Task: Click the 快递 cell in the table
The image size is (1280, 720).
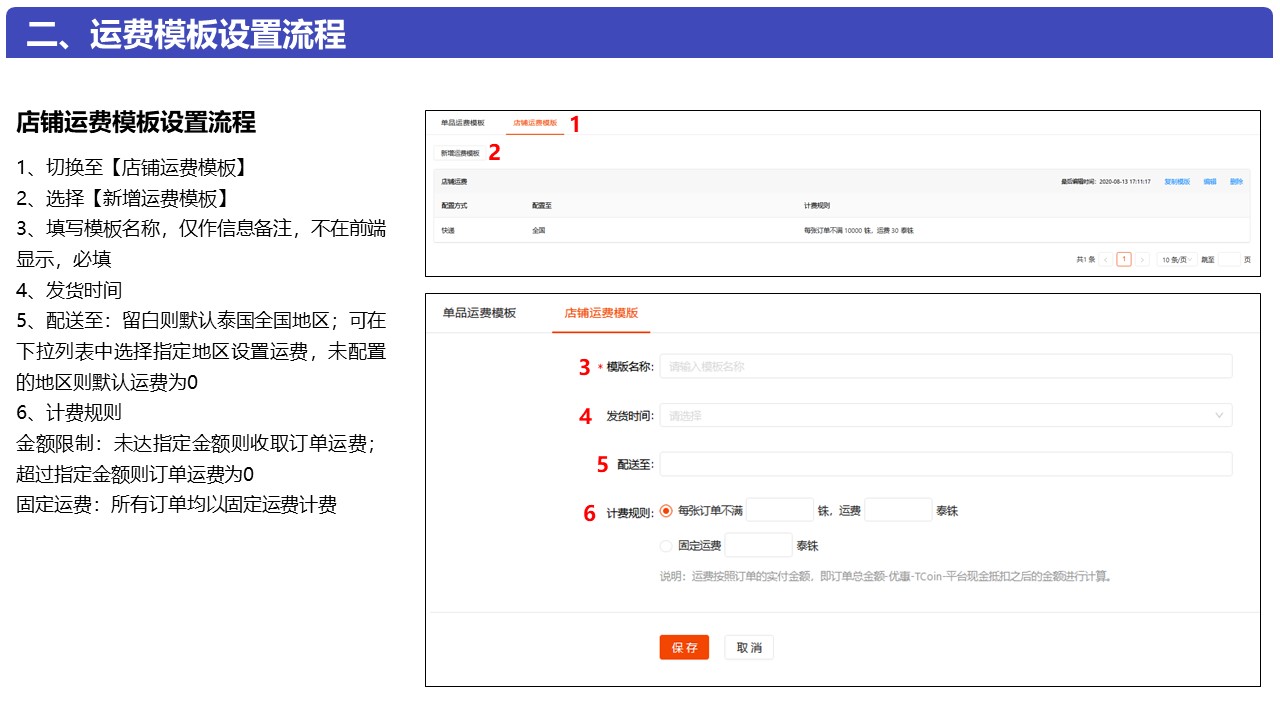Action: tap(448, 230)
